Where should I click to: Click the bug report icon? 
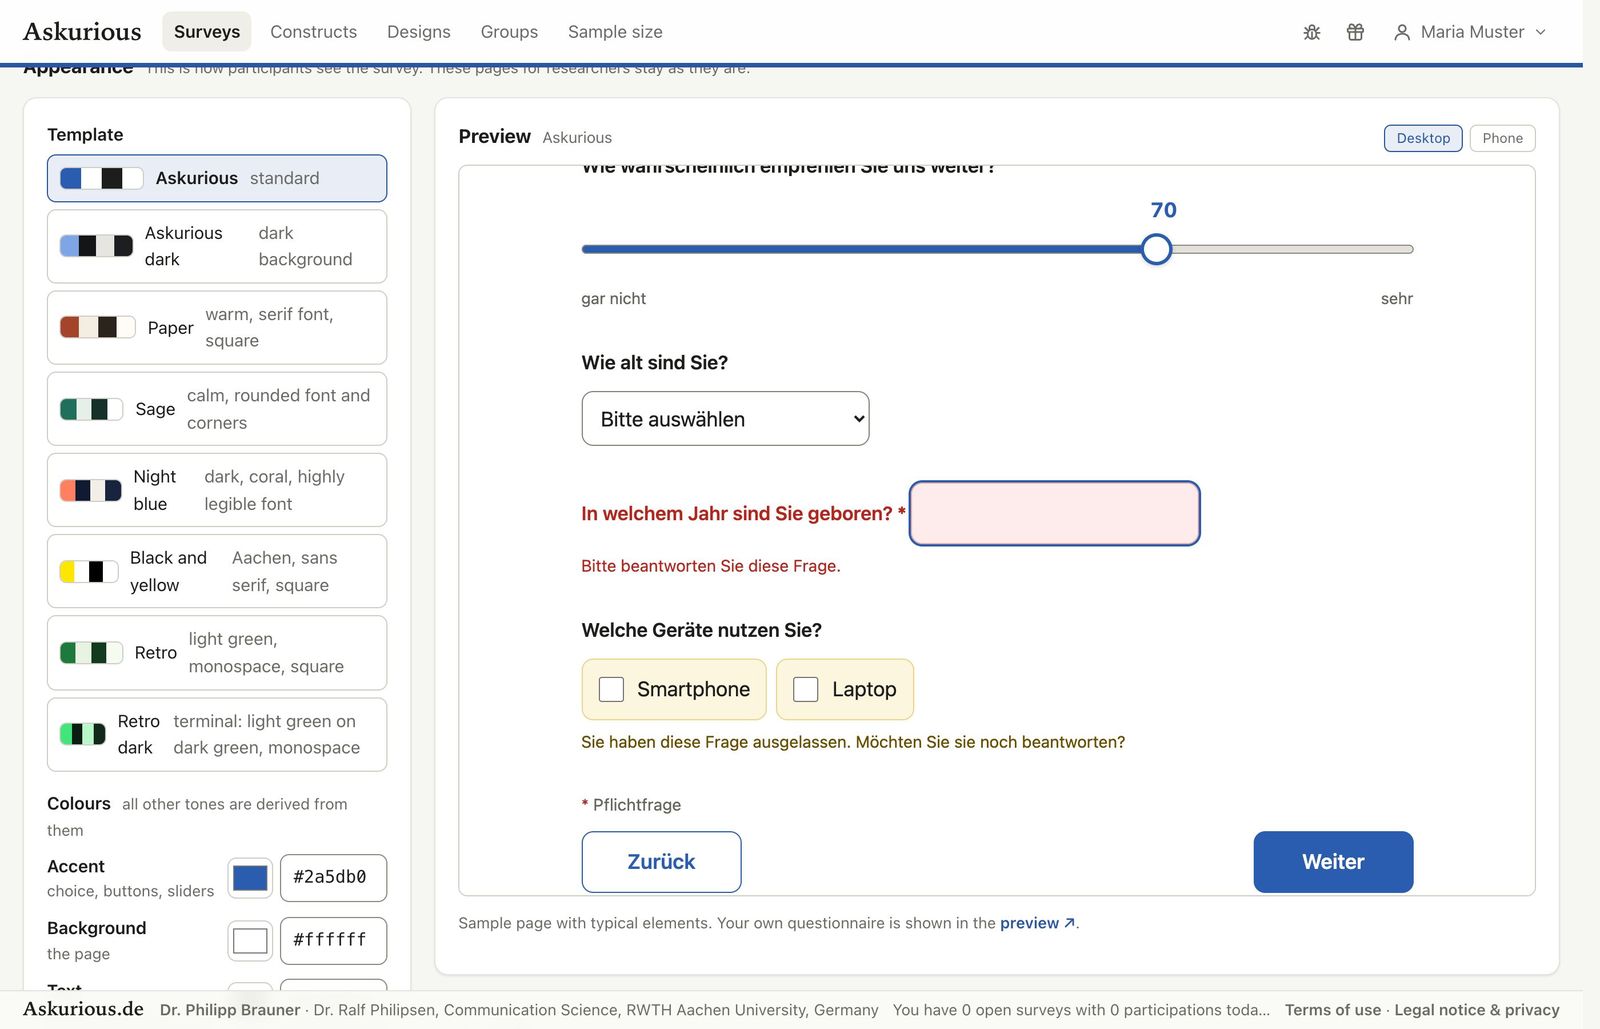coord(1312,32)
